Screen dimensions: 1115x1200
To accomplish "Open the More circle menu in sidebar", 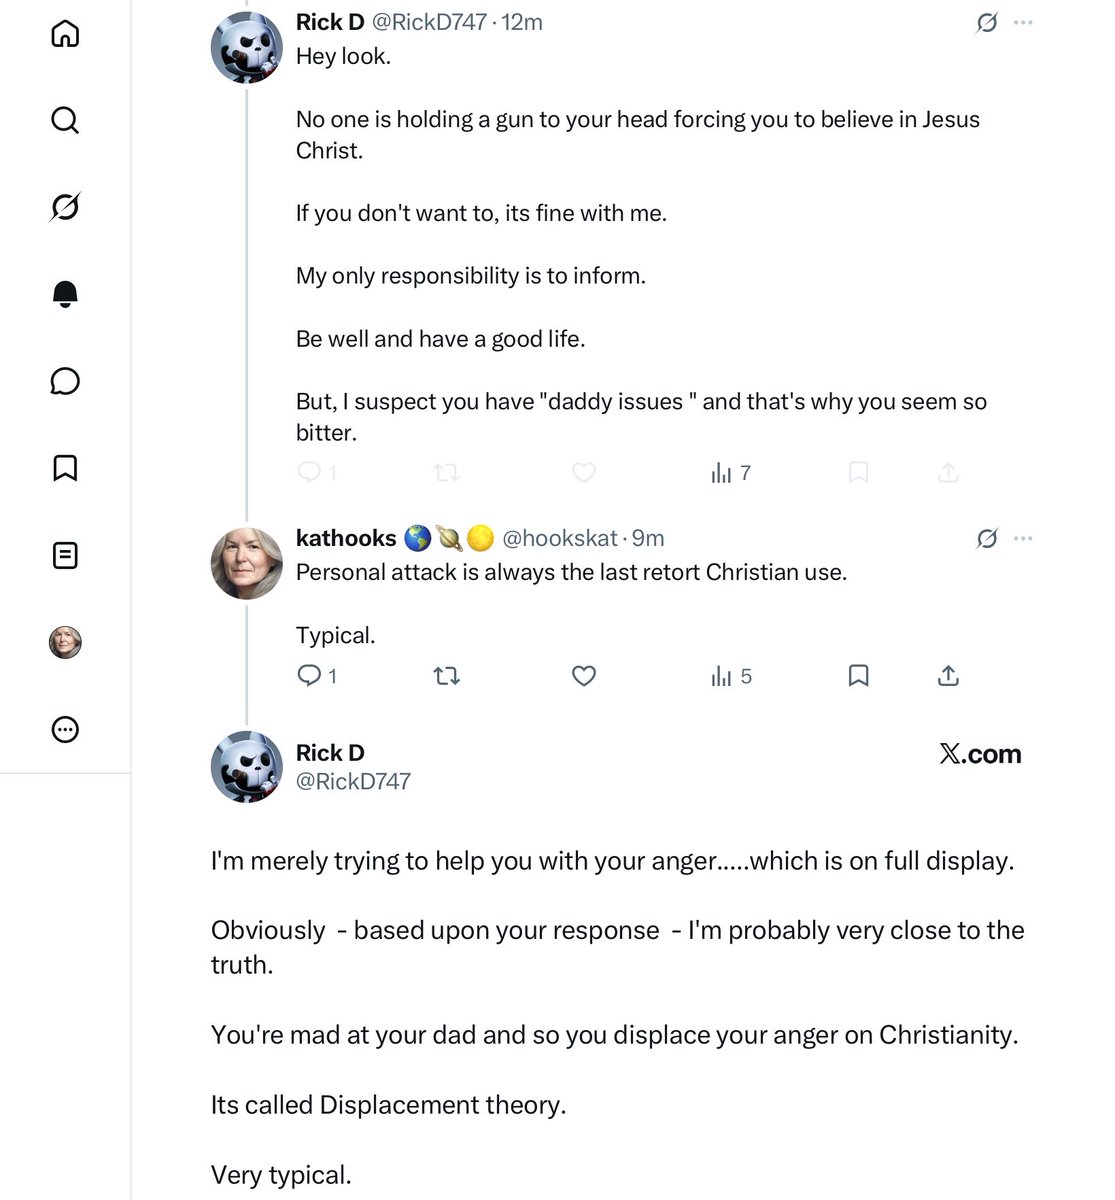I will click(65, 729).
